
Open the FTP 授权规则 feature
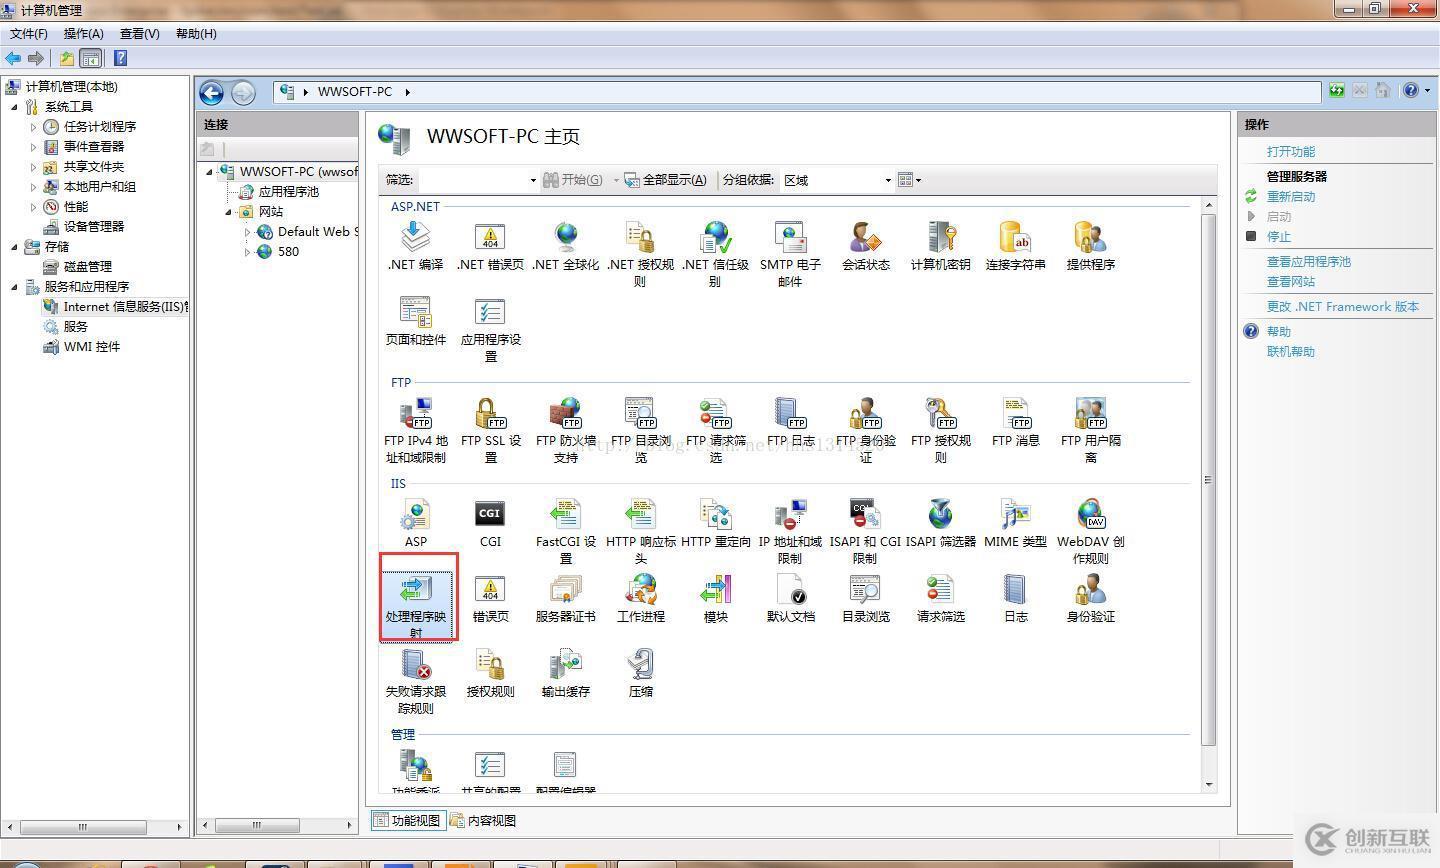(x=940, y=430)
